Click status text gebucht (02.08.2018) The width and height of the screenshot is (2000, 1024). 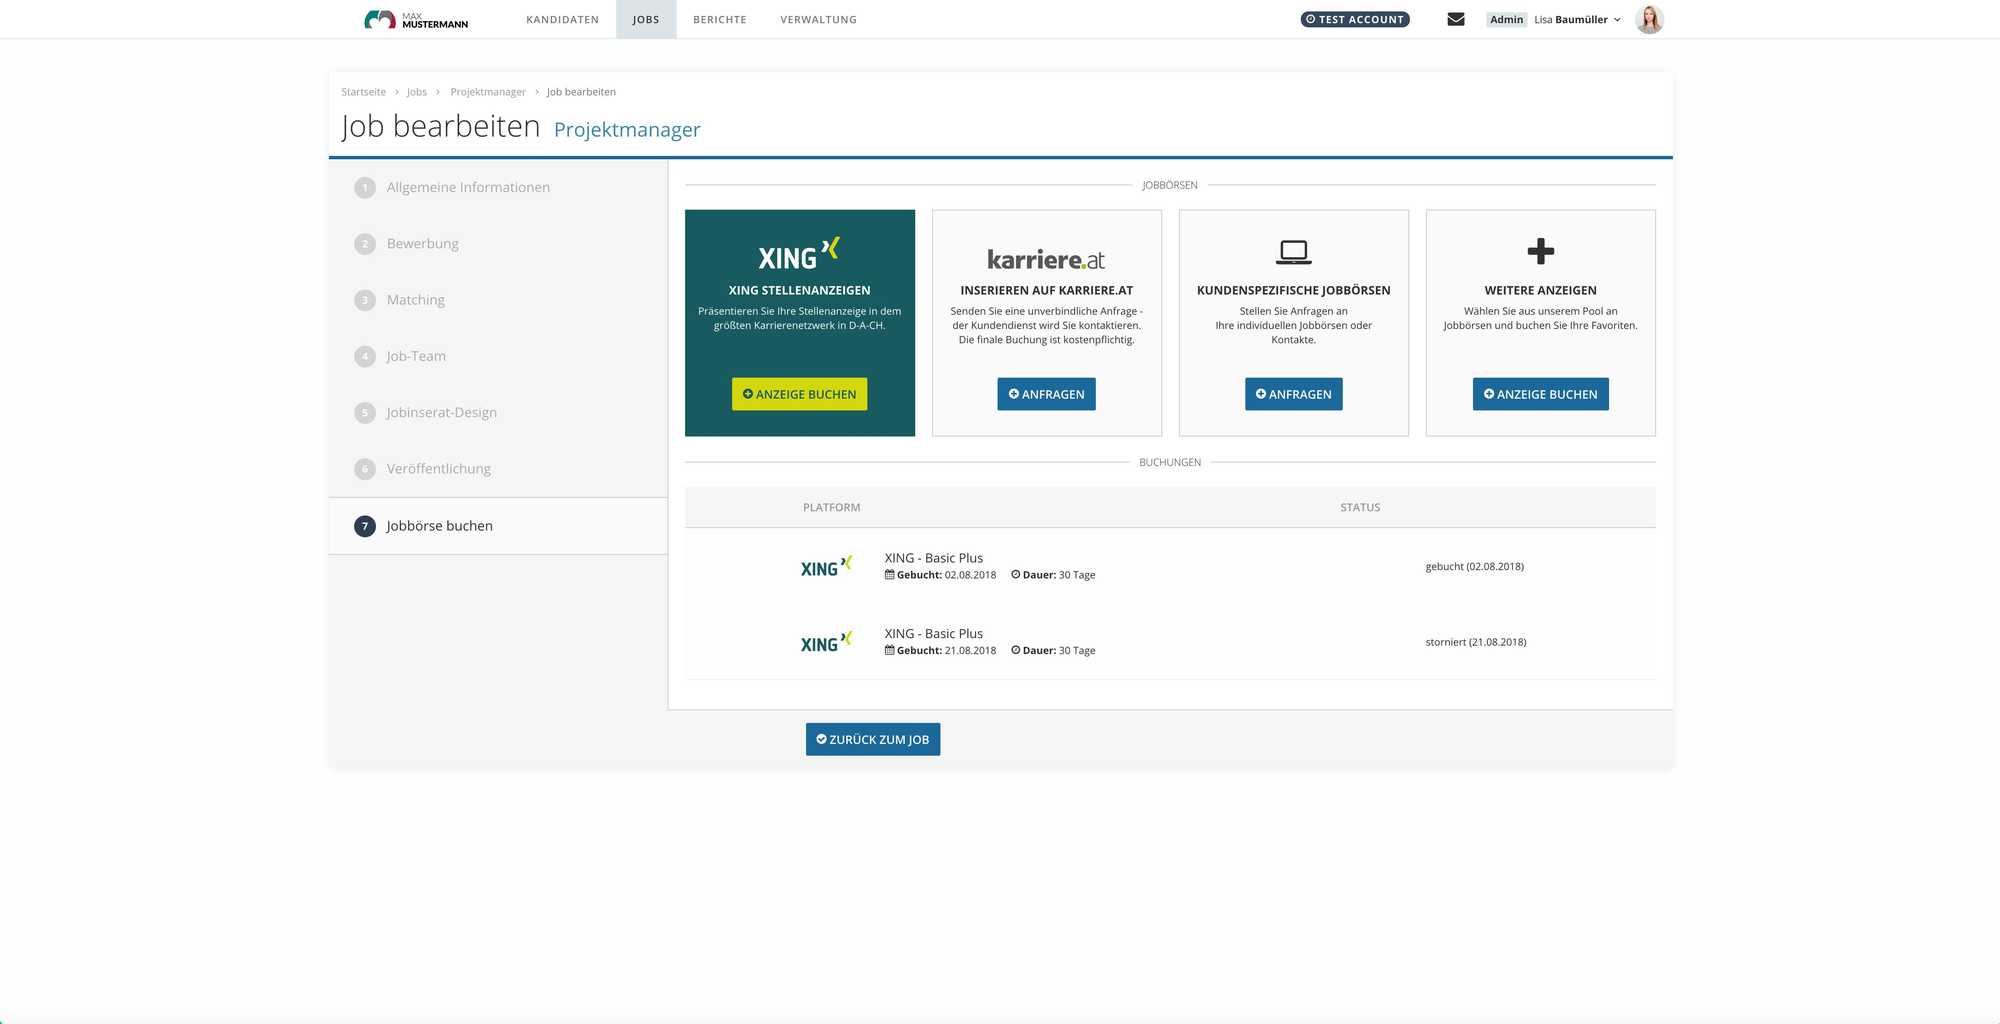click(x=1474, y=567)
